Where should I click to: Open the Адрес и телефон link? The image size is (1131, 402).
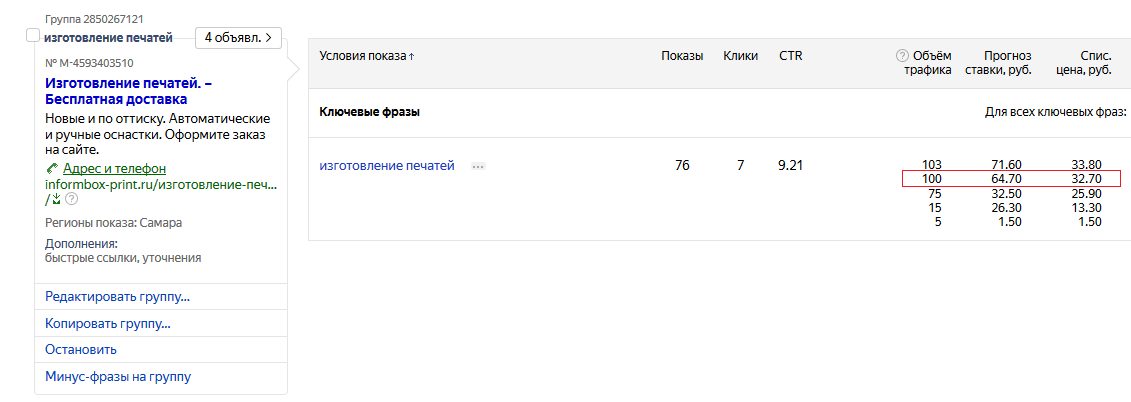click(114, 169)
